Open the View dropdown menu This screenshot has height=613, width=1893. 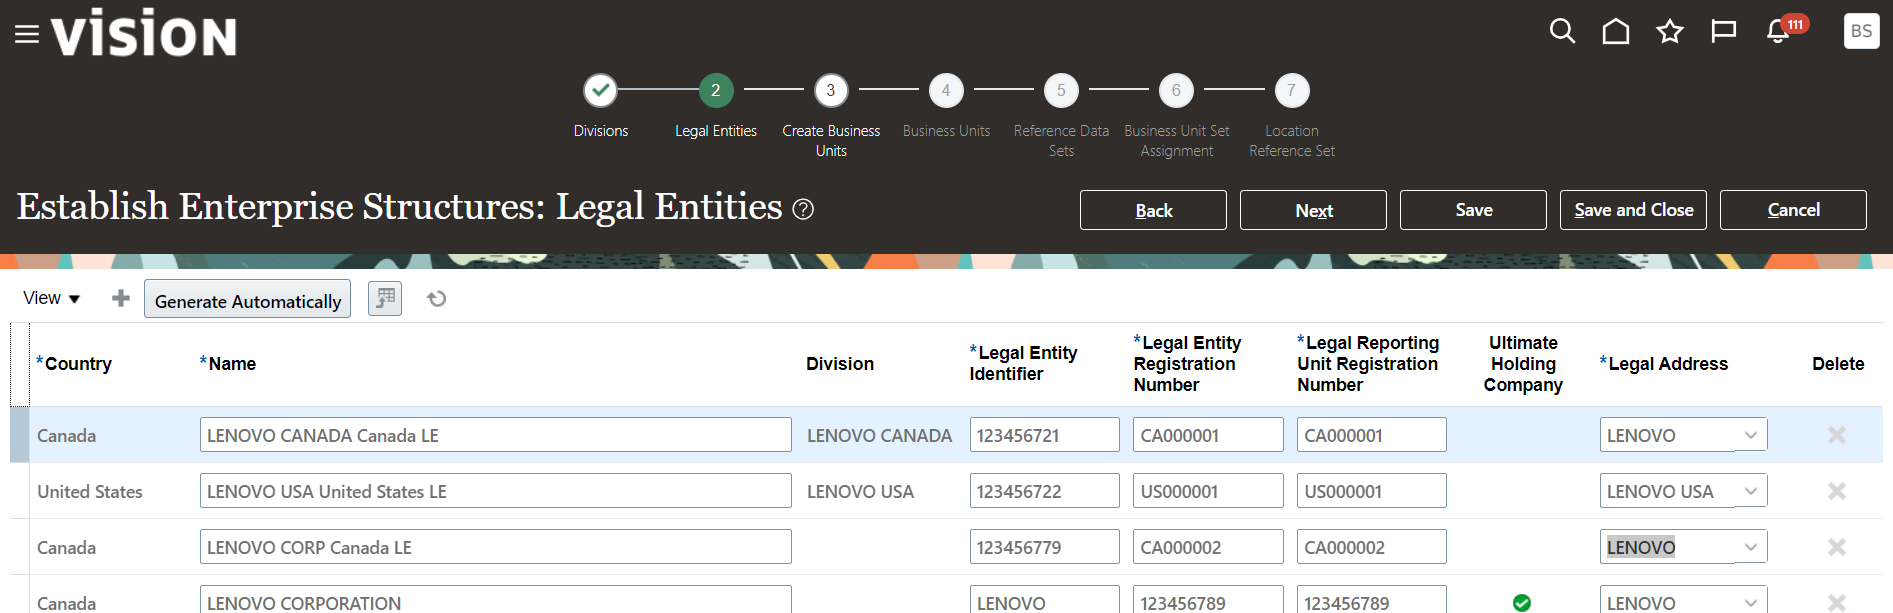pyautogui.click(x=51, y=298)
